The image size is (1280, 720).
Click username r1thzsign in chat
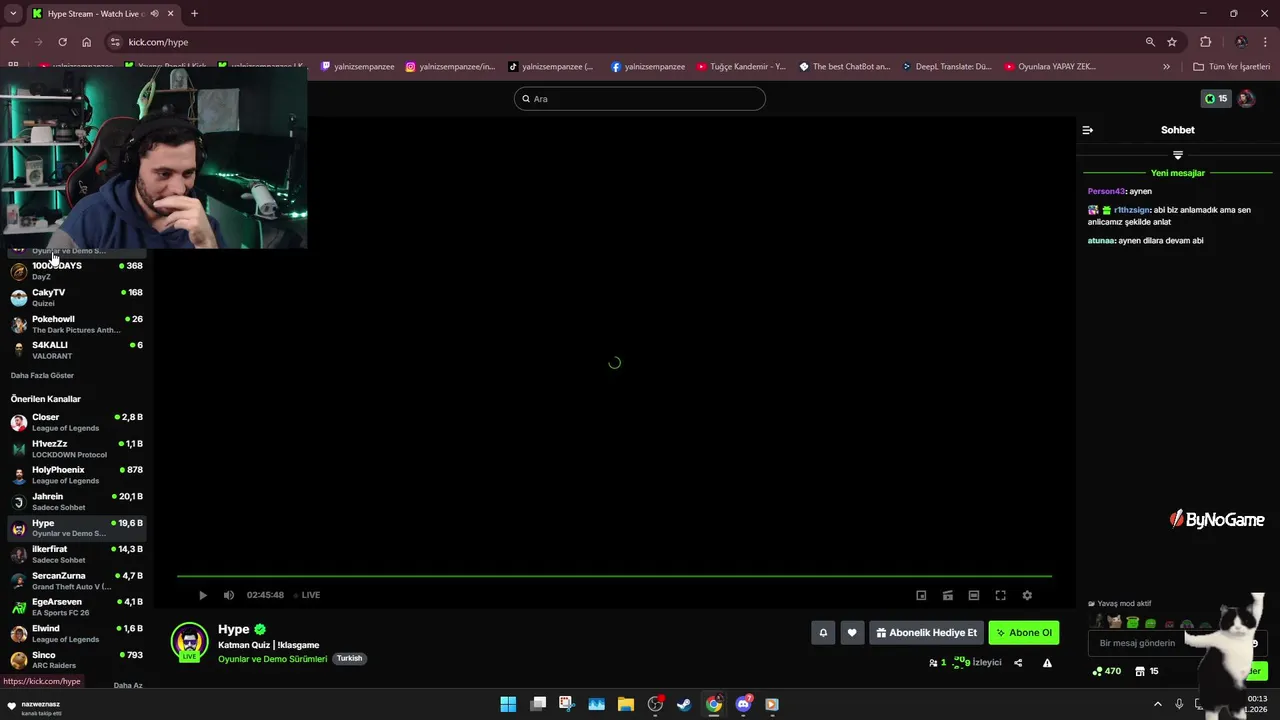click(1132, 210)
